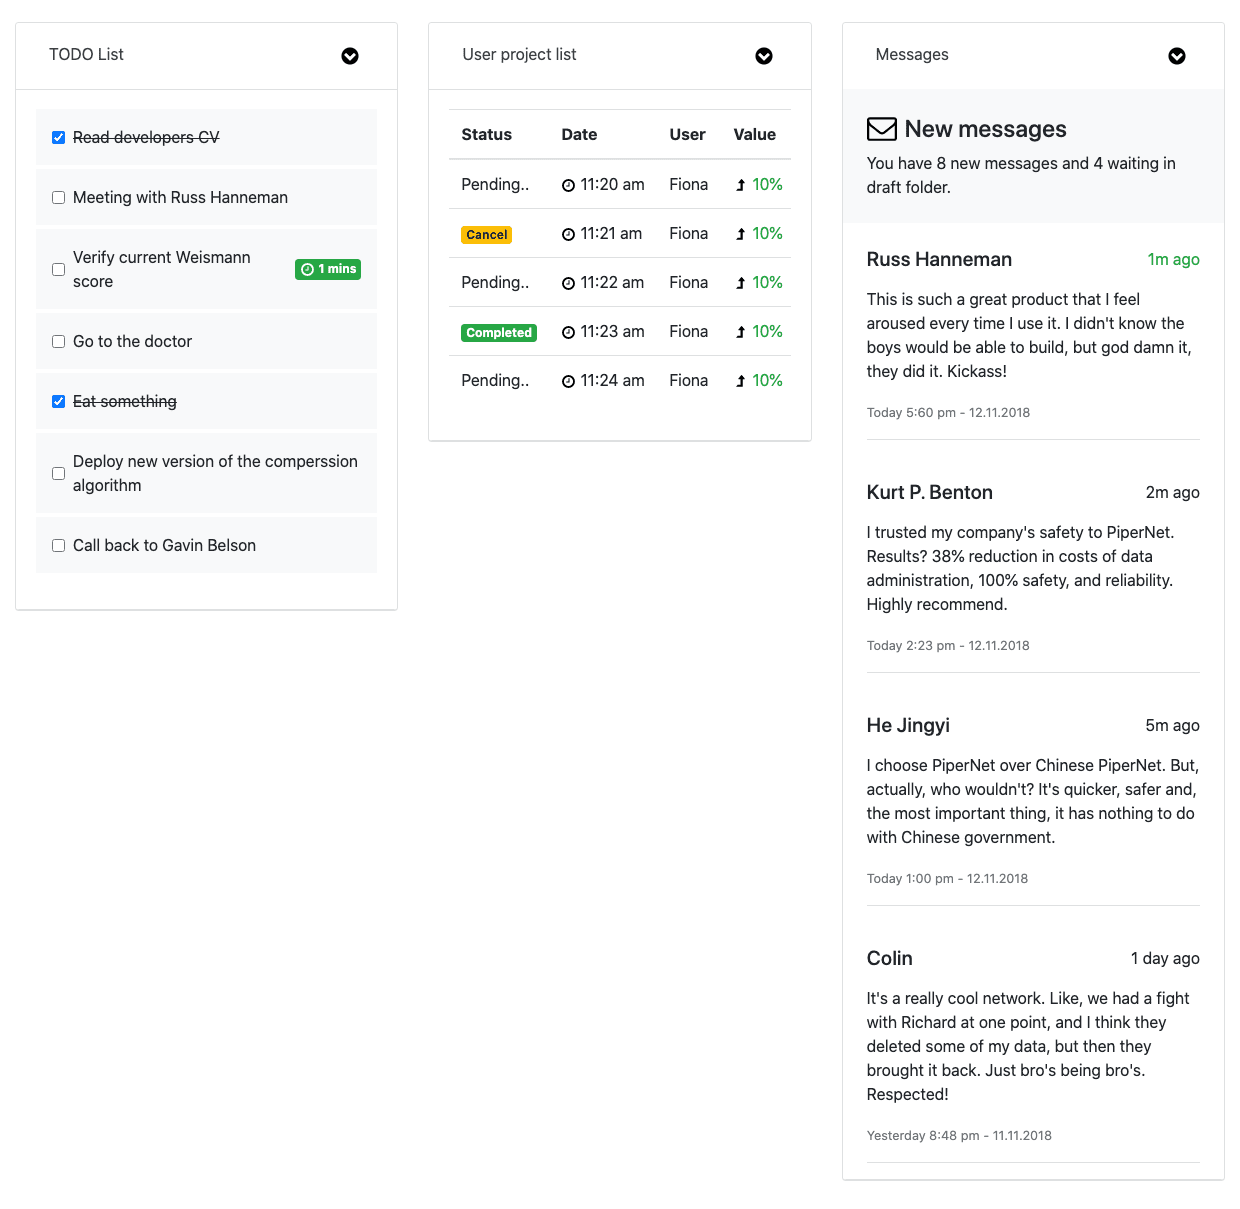This screenshot has height=1209, width=1240.
Task: Click the Cancel status badge
Action: (x=486, y=234)
